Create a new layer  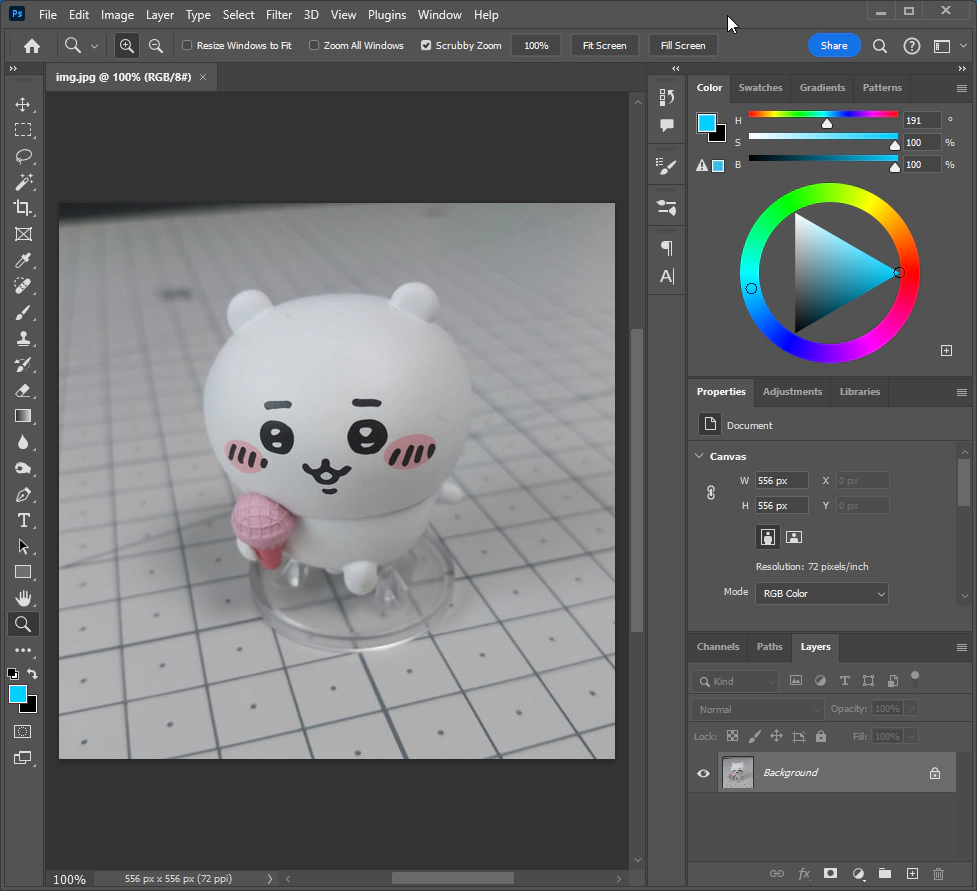point(912,874)
